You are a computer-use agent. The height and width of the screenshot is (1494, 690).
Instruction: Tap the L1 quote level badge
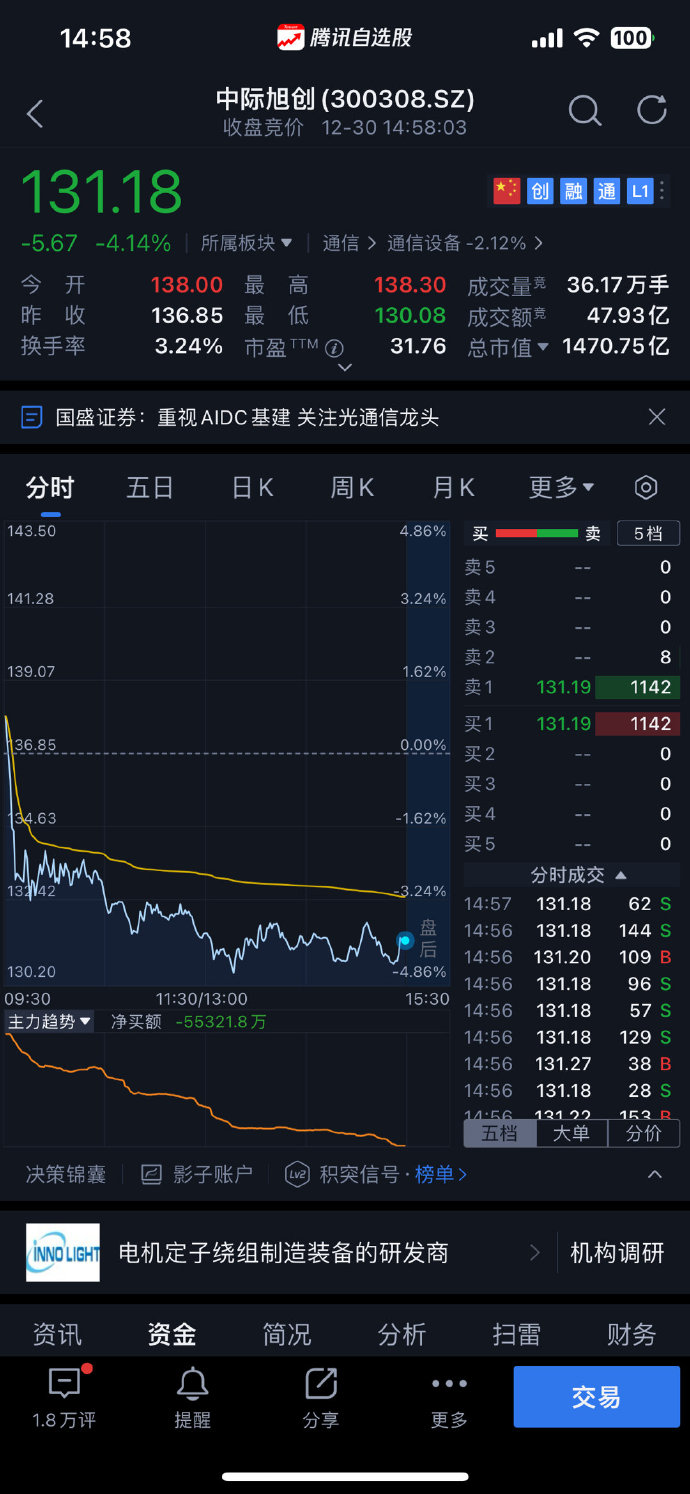(x=640, y=191)
